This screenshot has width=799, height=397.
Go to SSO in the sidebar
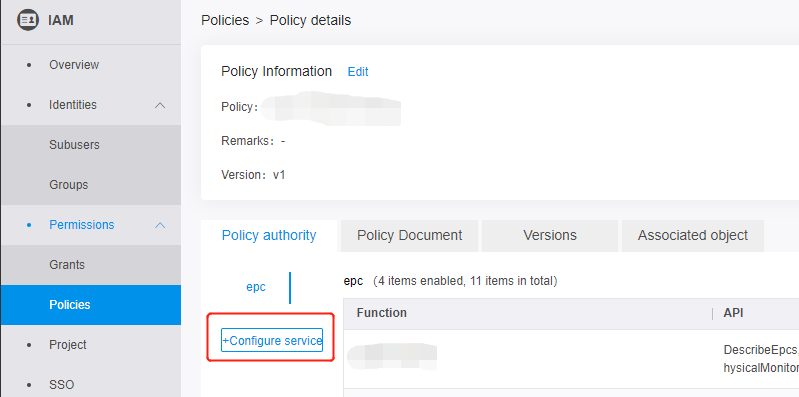point(62,385)
